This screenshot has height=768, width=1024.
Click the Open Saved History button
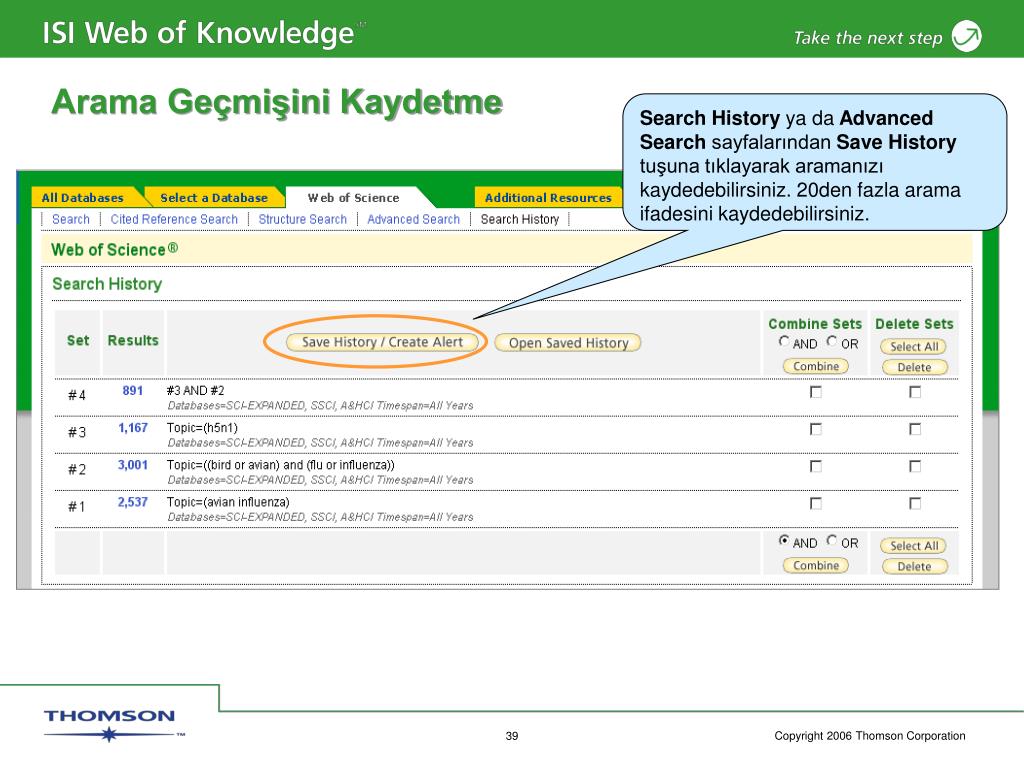[x=568, y=343]
